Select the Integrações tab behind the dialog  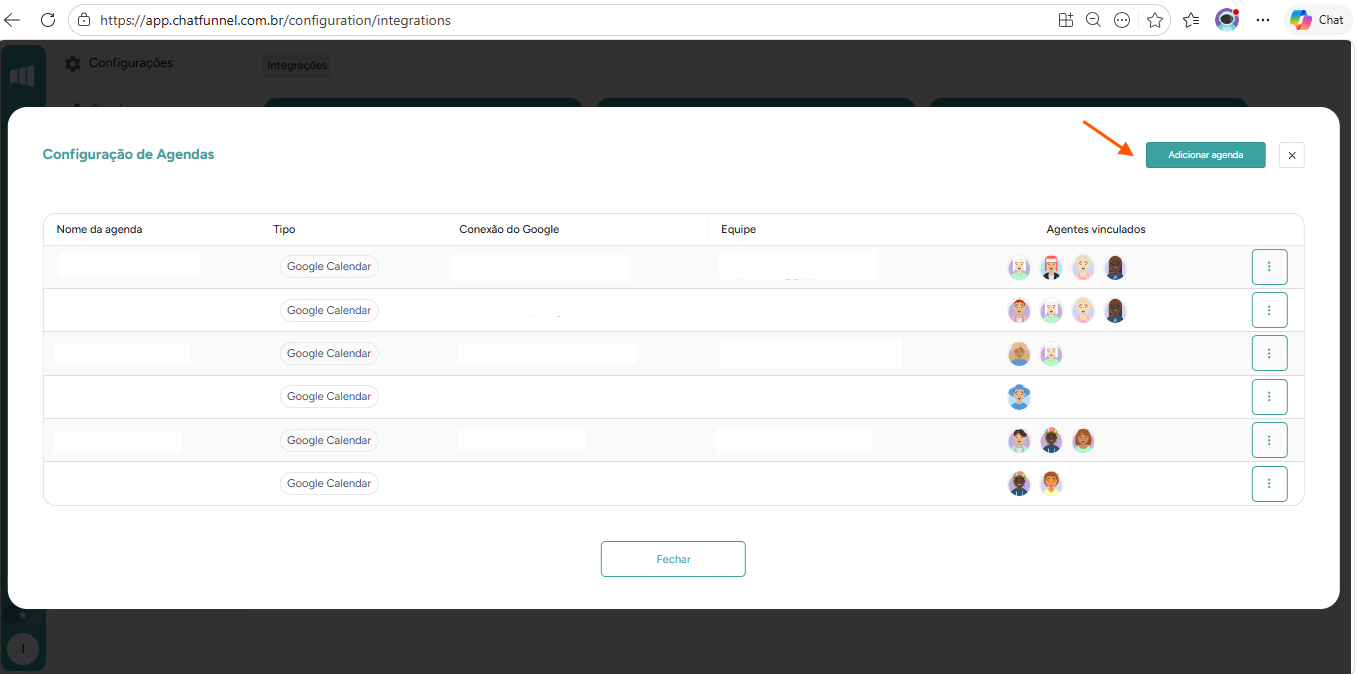[x=297, y=65]
